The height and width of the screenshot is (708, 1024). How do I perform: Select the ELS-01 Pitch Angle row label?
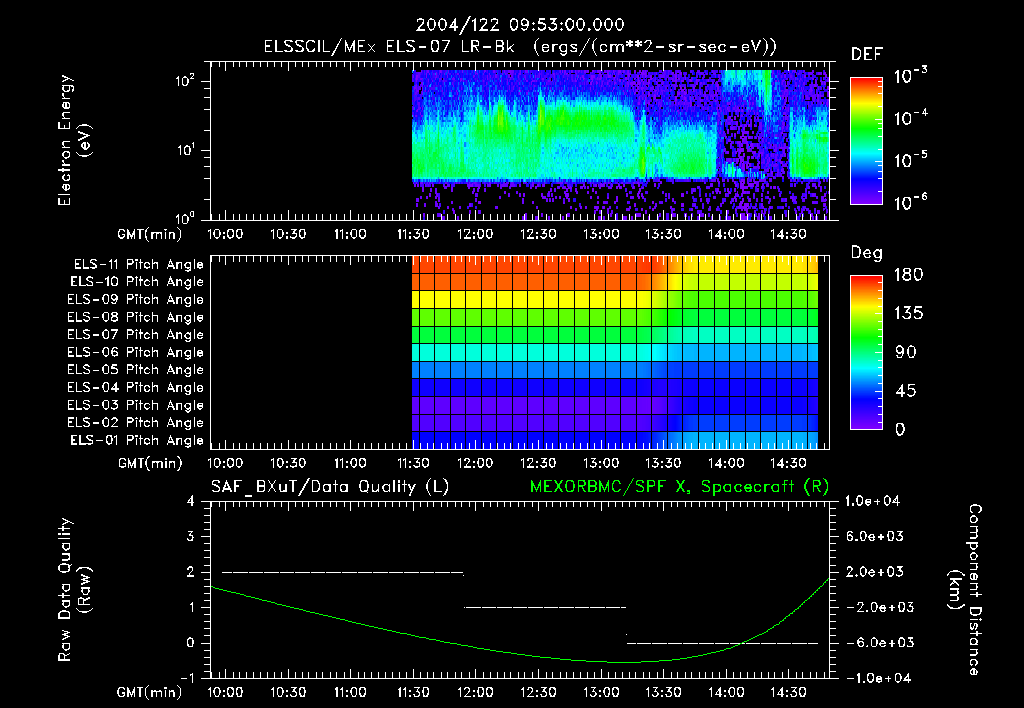pyautogui.click(x=137, y=440)
